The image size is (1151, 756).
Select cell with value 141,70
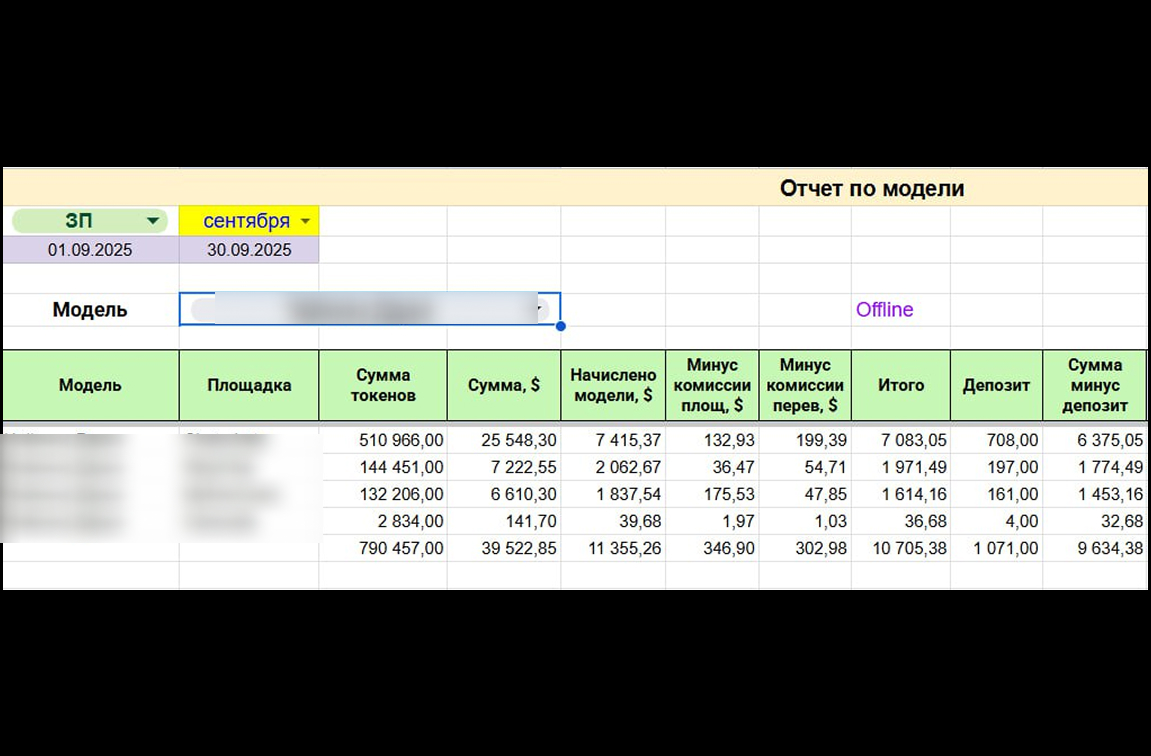coord(504,522)
